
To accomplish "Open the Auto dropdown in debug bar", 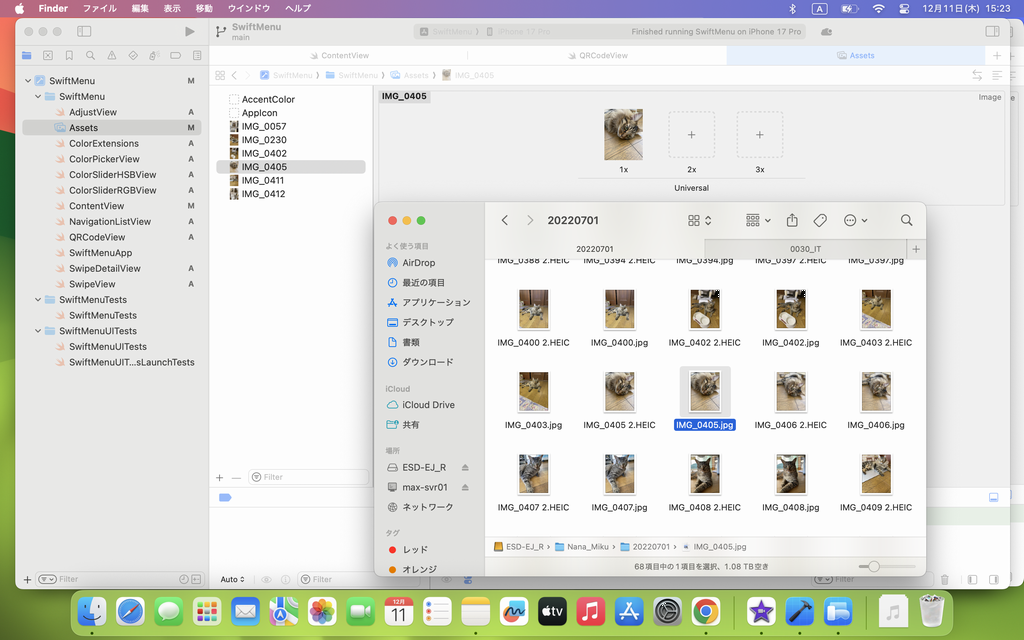I will click(233, 579).
